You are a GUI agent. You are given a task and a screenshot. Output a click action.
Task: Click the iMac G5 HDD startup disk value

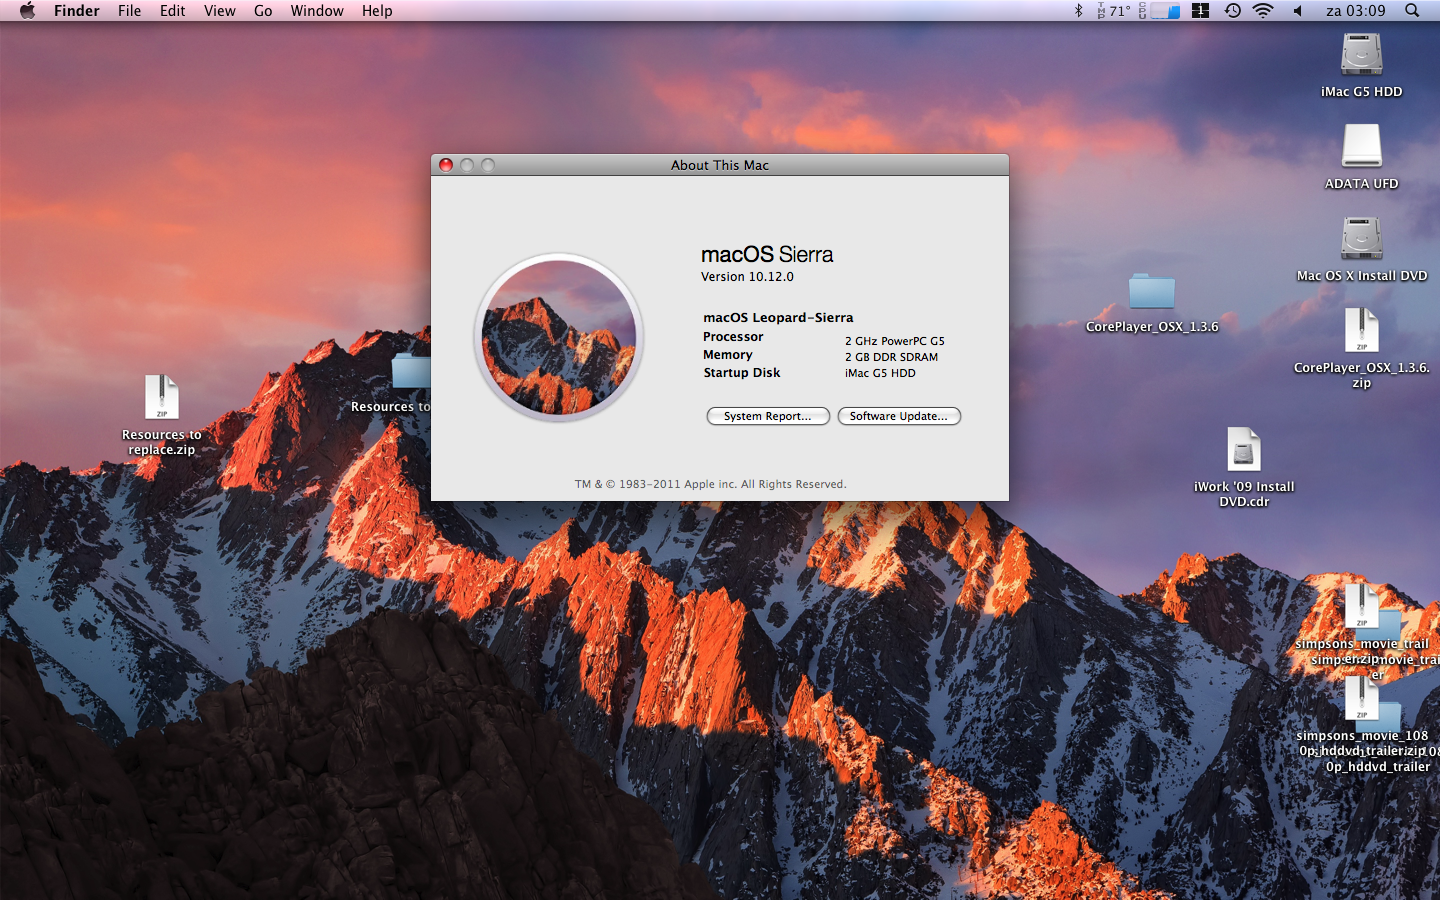pos(880,373)
